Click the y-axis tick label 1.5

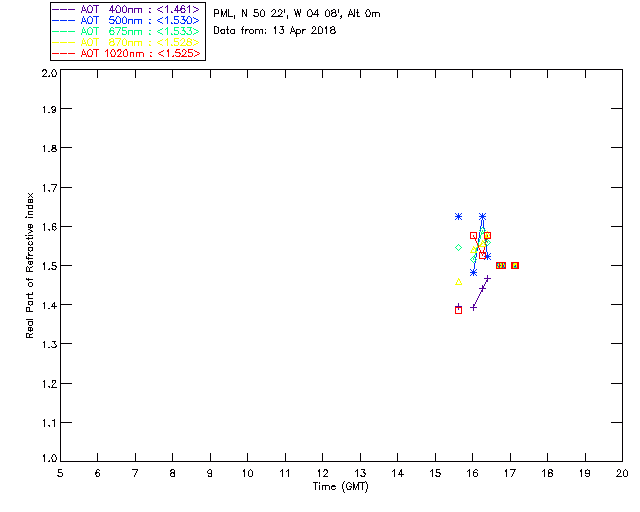pos(49,266)
